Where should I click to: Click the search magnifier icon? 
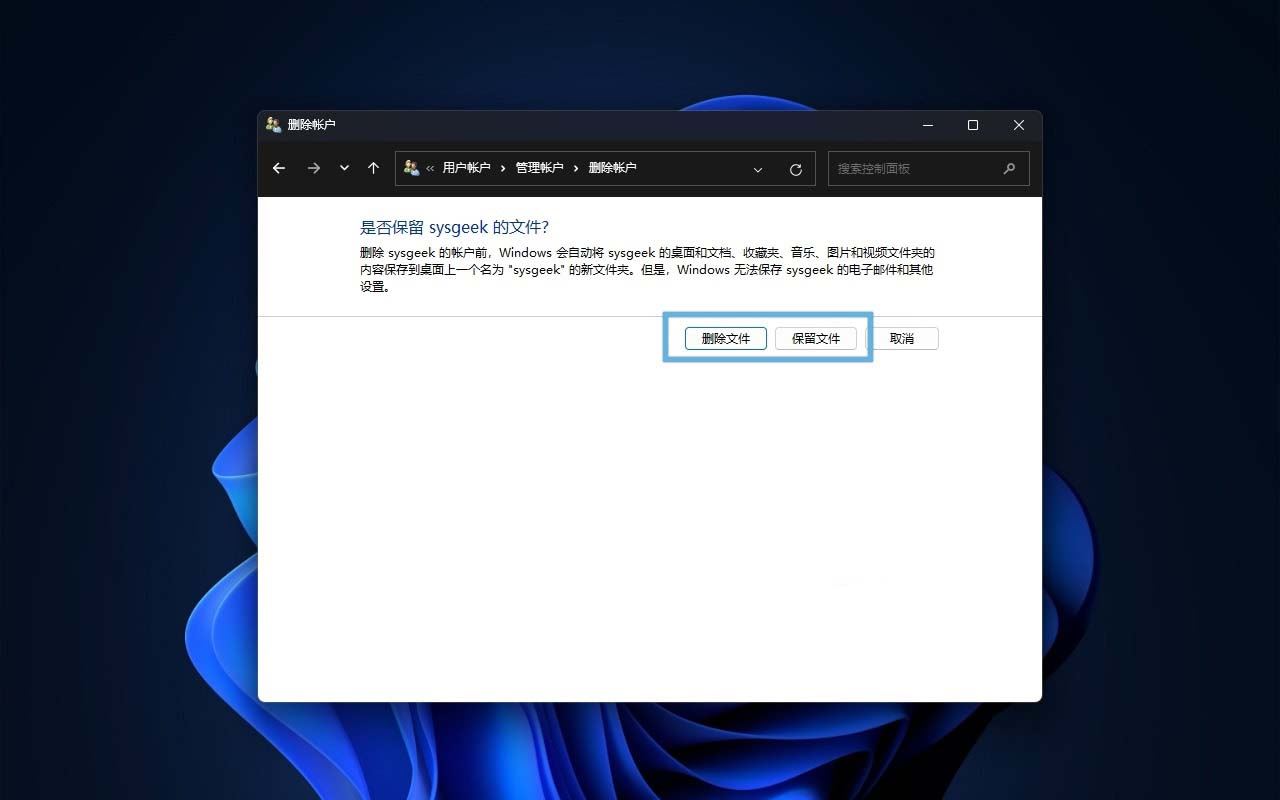click(1010, 169)
